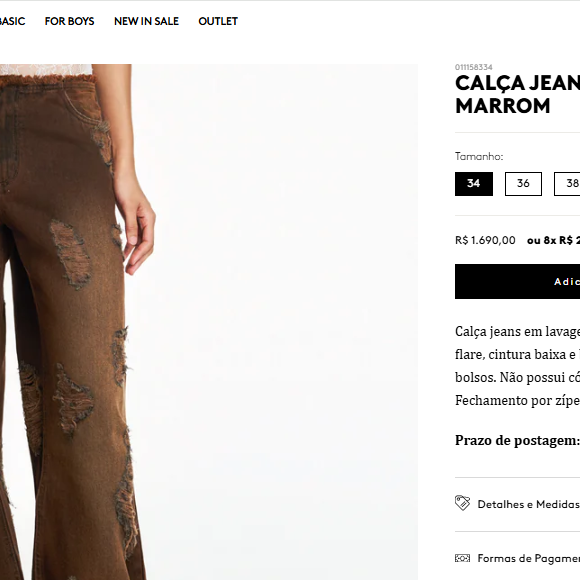The width and height of the screenshot is (580, 580).
Task: Click the 8x installment price text
Action: 553,240
